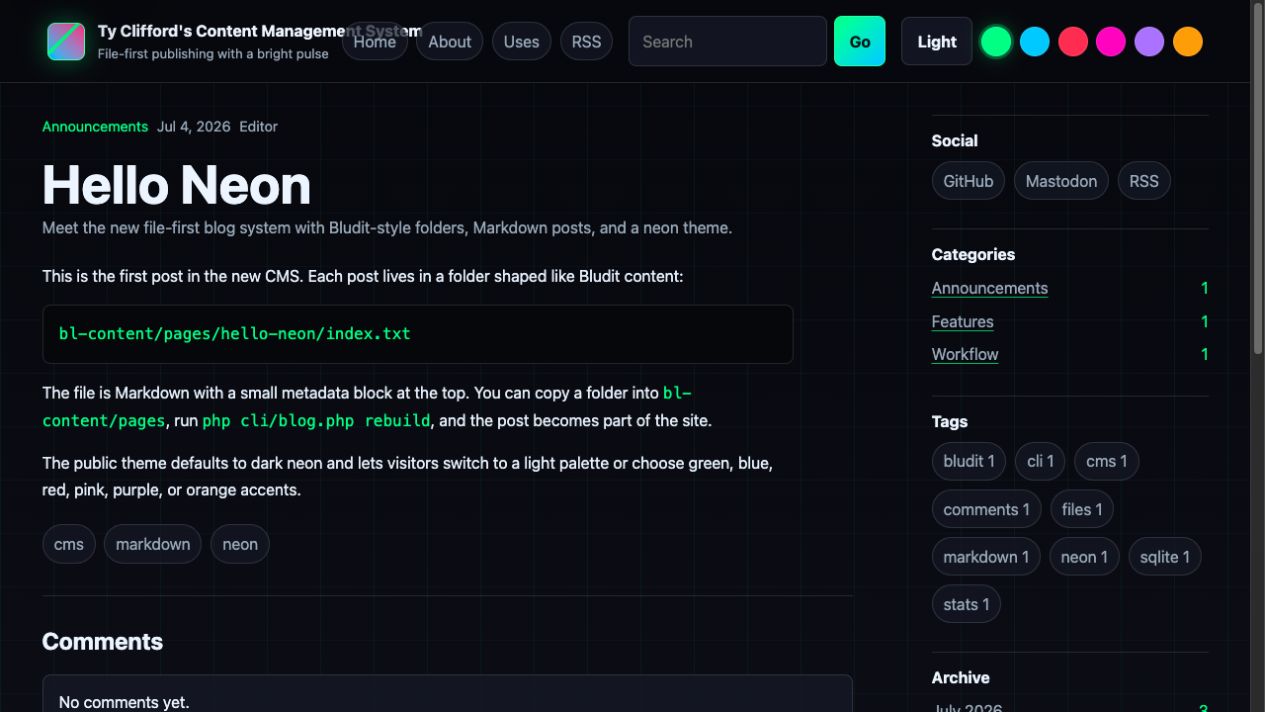Click the cms tag below the post
The height and width of the screenshot is (712, 1265).
pyautogui.click(x=69, y=544)
